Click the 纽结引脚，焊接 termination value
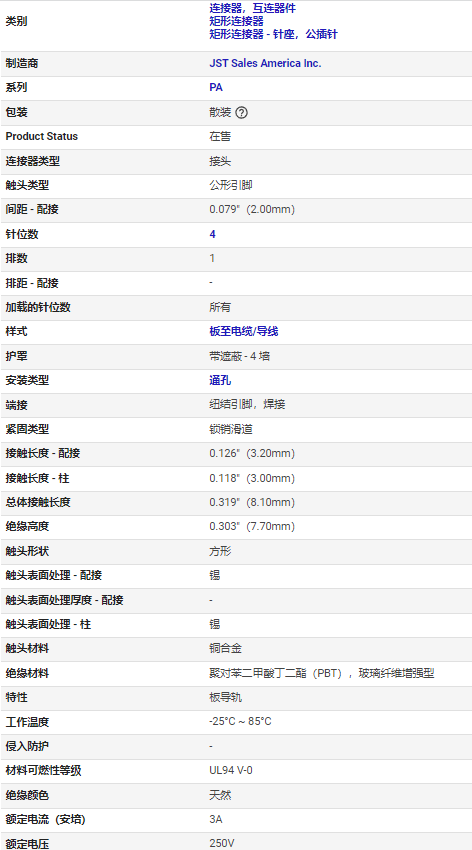This screenshot has width=472, height=850. (247, 404)
